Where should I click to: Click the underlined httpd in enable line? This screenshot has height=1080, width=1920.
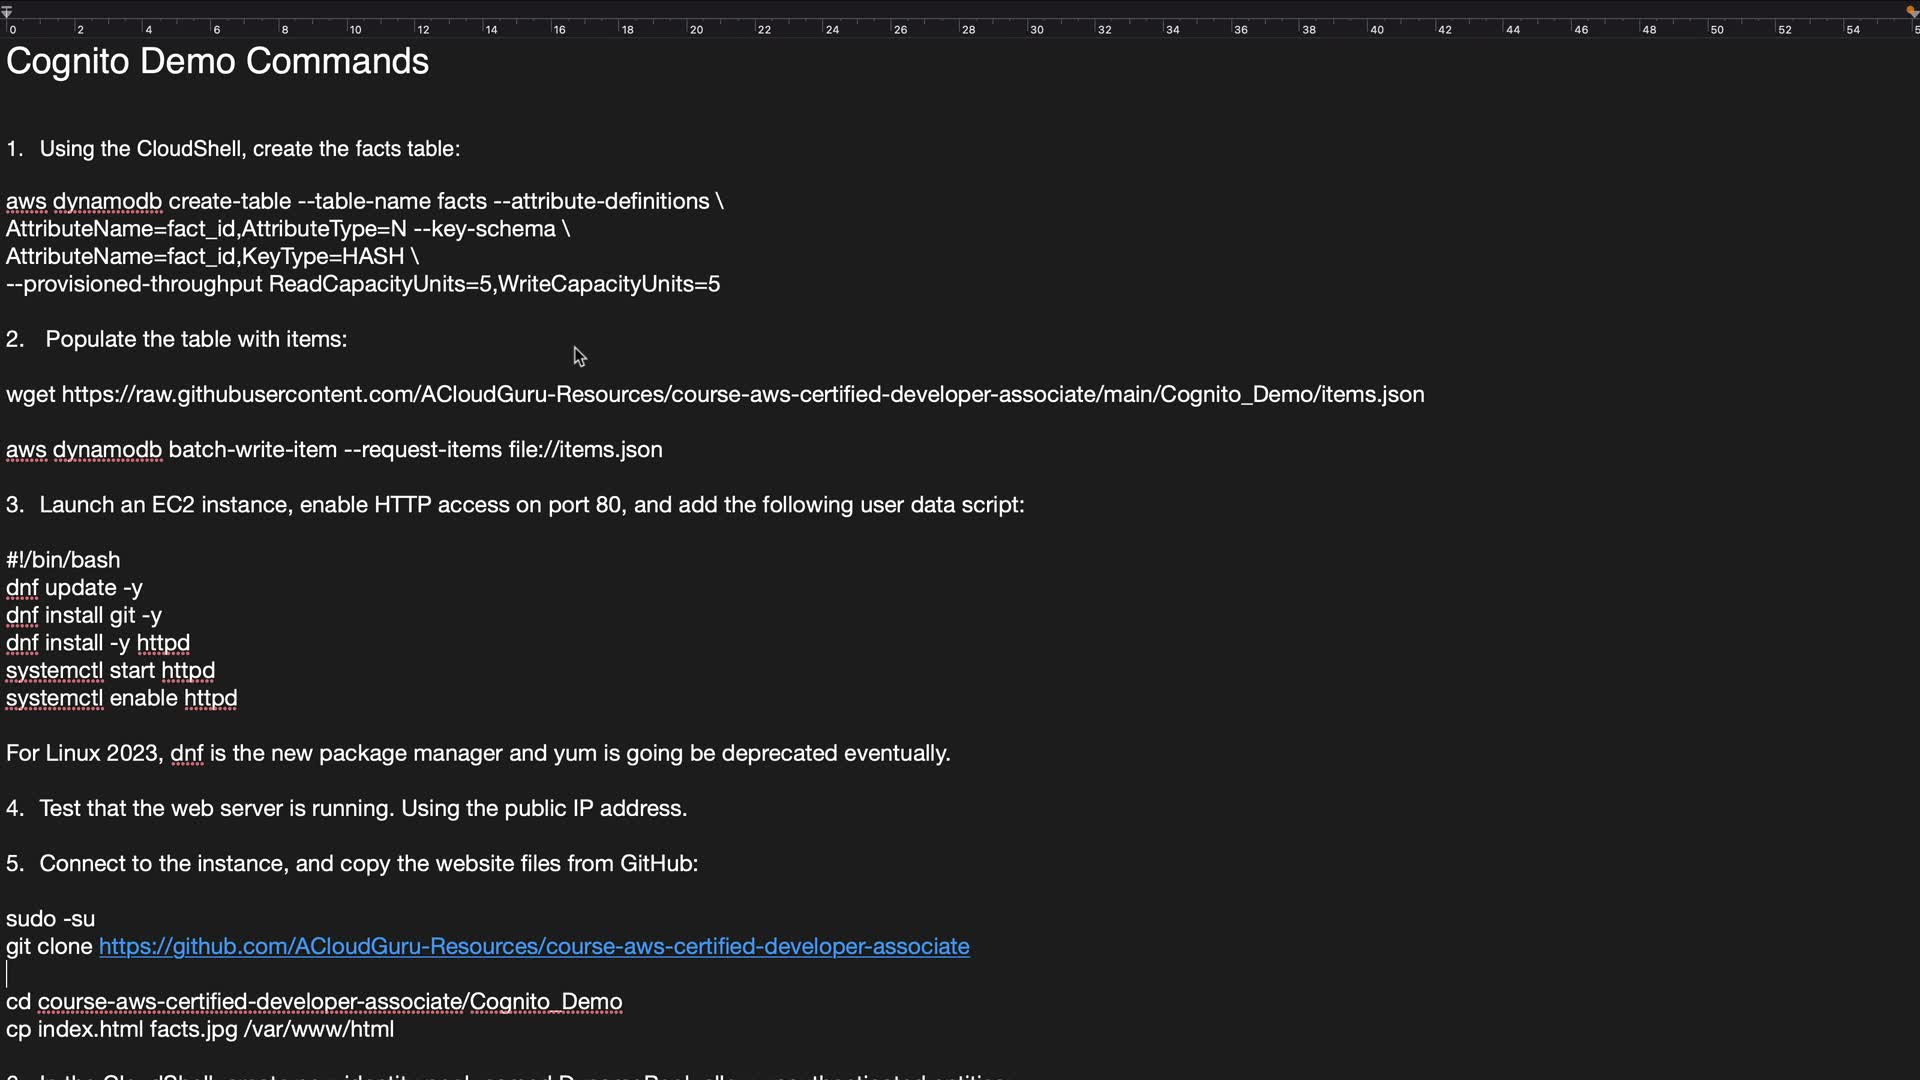pos(210,699)
